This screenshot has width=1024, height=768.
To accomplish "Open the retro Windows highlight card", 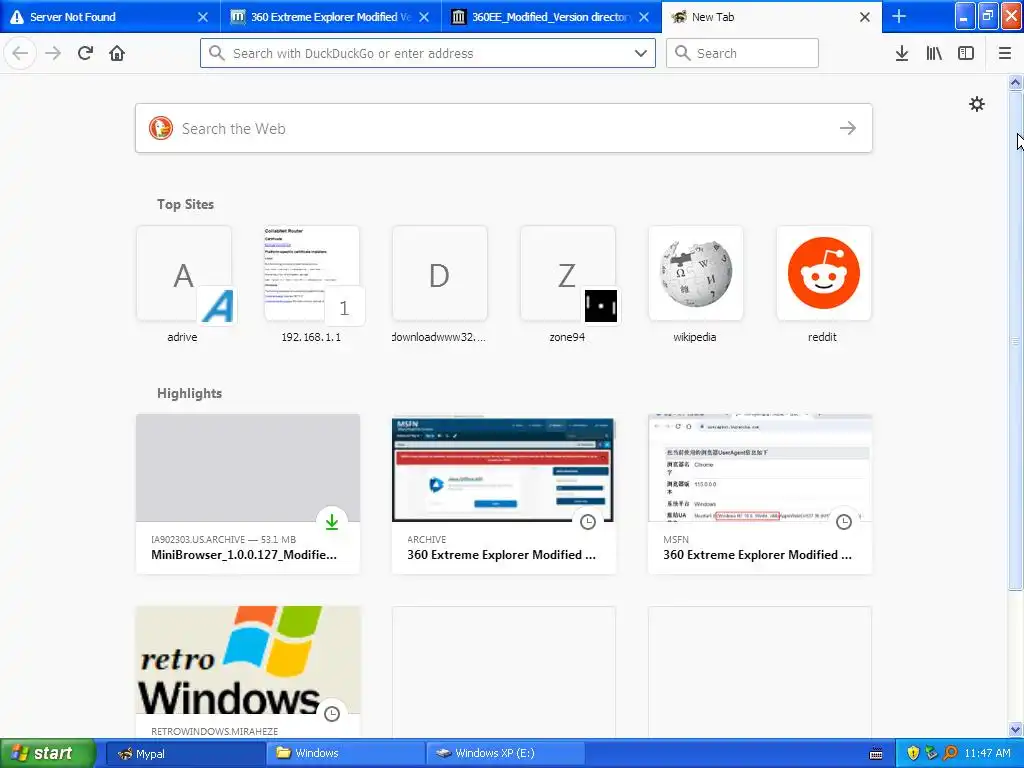I will [248, 672].
